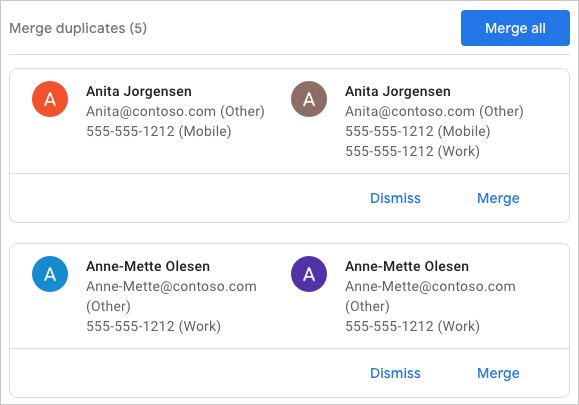Click the purple Anne-Mette Olesen avatar
This screenshot has width=579, height=405.
(309, 274)
